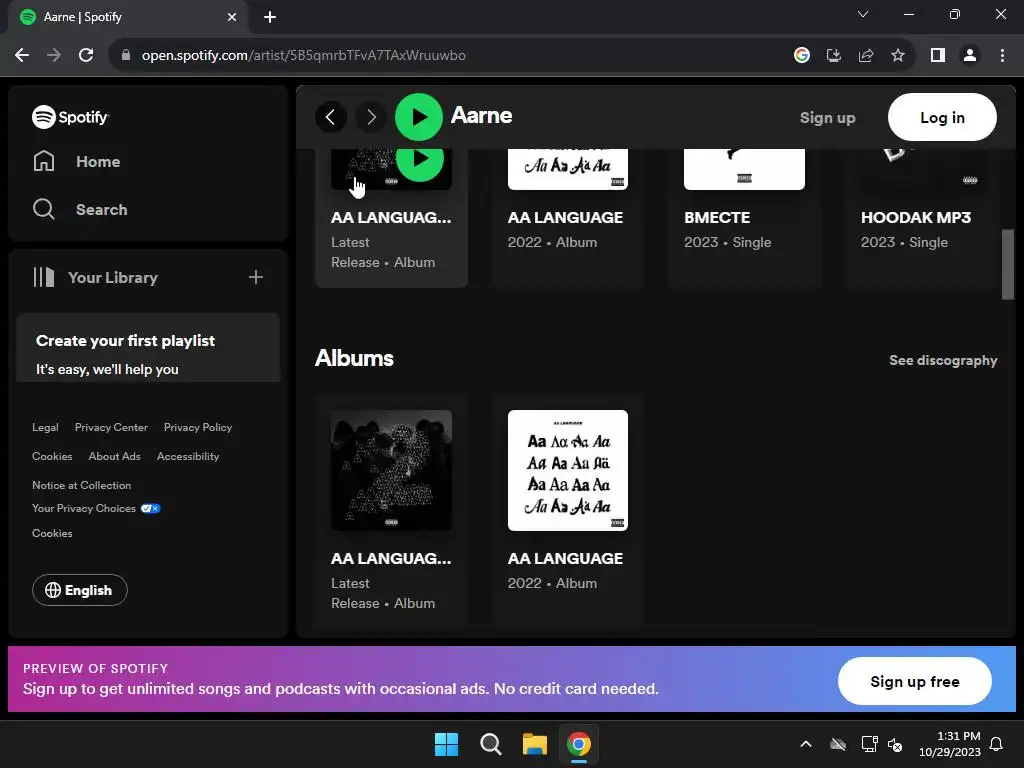Image resolution: width=1024 pixels, height=768 pixels.
Task: Open the network tray icon
Action: click(869, 744)
